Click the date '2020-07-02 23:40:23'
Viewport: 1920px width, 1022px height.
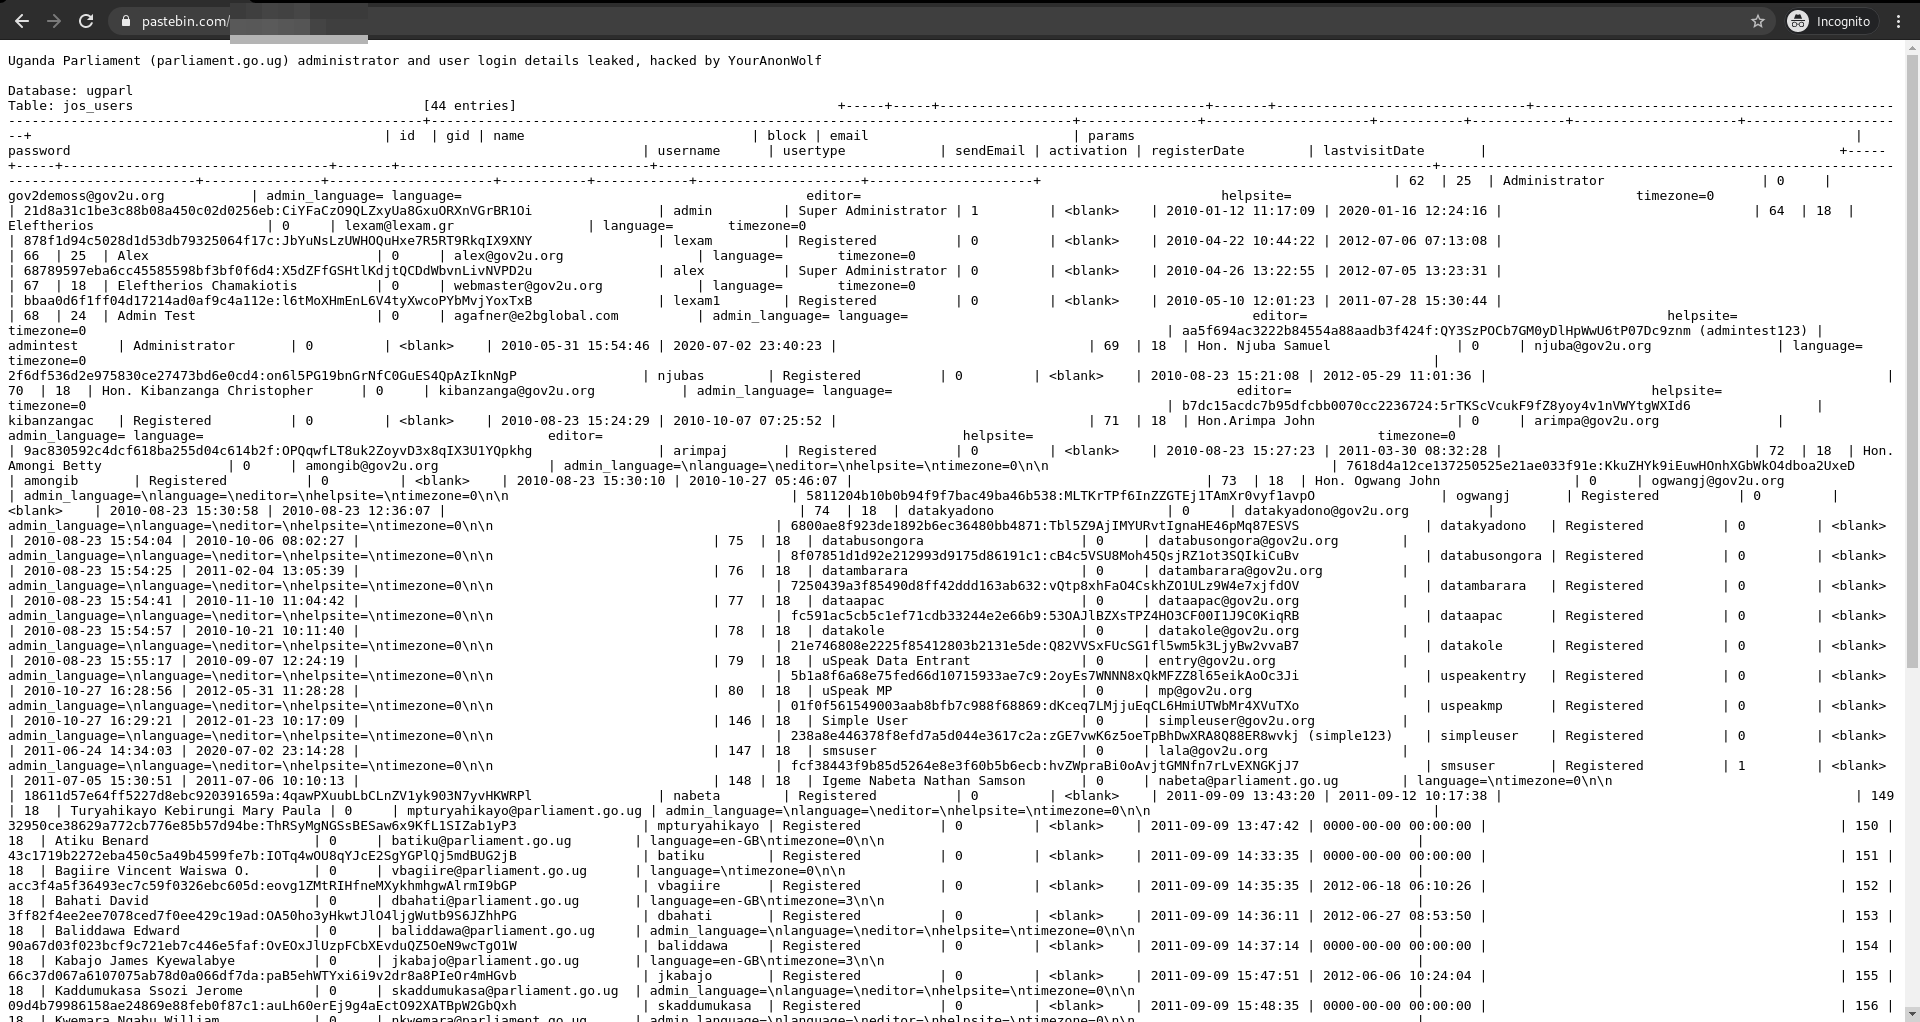[748, 346]
